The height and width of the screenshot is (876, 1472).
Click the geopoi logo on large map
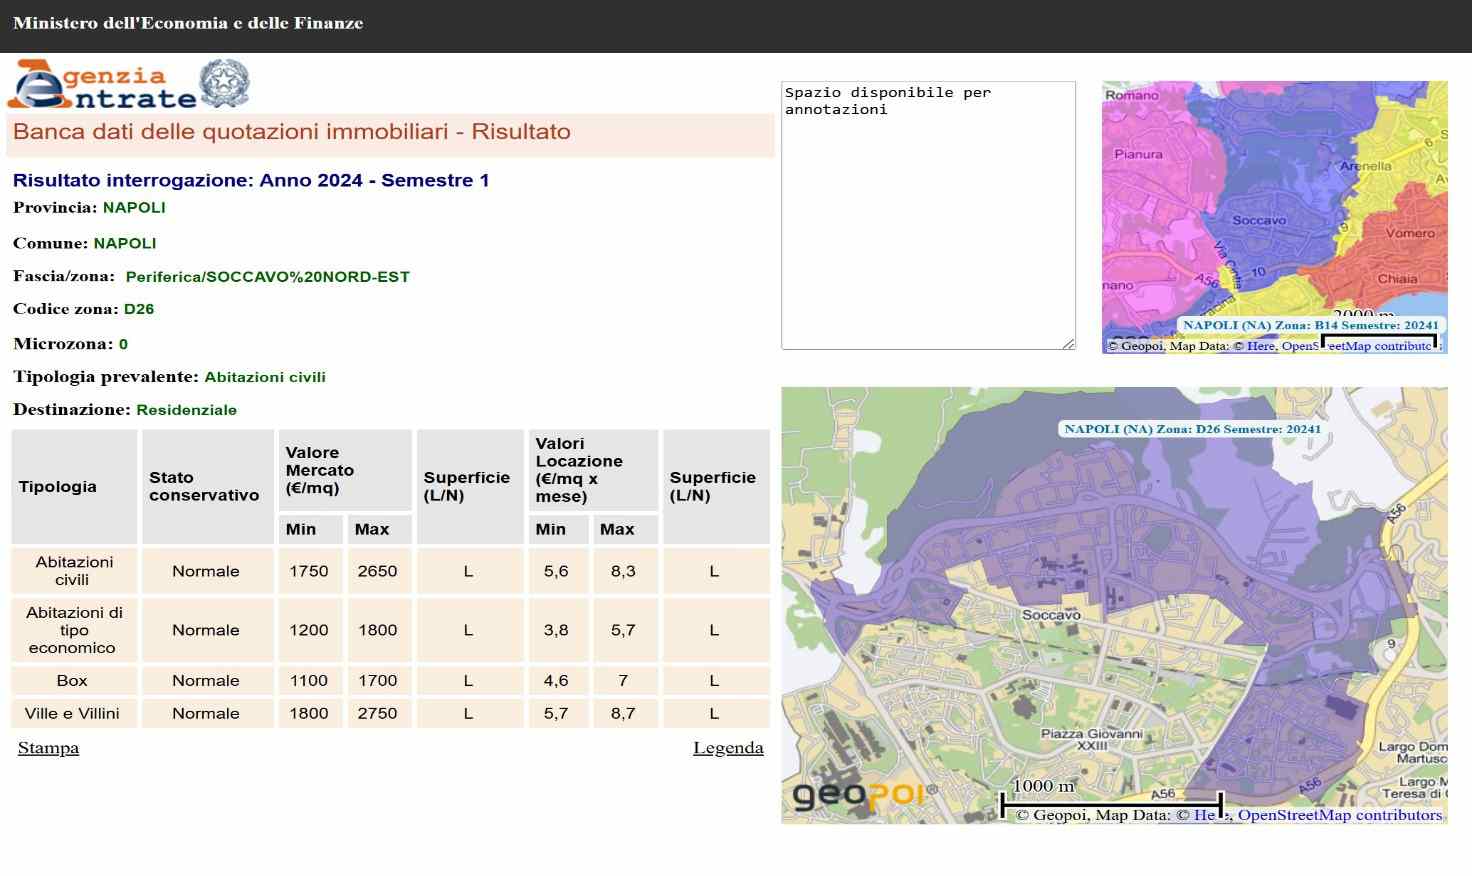(866, 796)
